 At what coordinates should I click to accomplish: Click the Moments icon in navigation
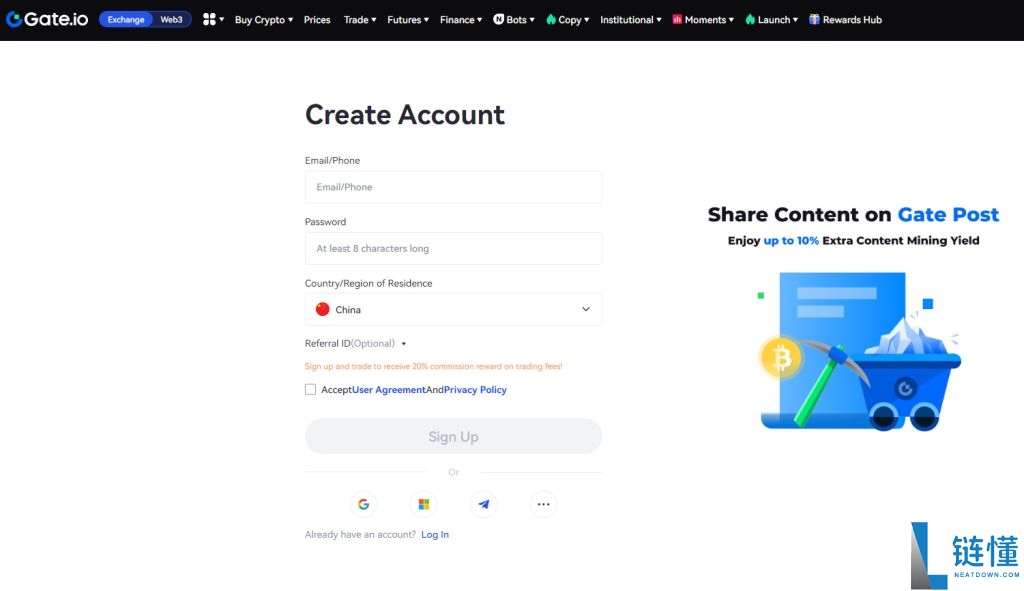[677, 20]
